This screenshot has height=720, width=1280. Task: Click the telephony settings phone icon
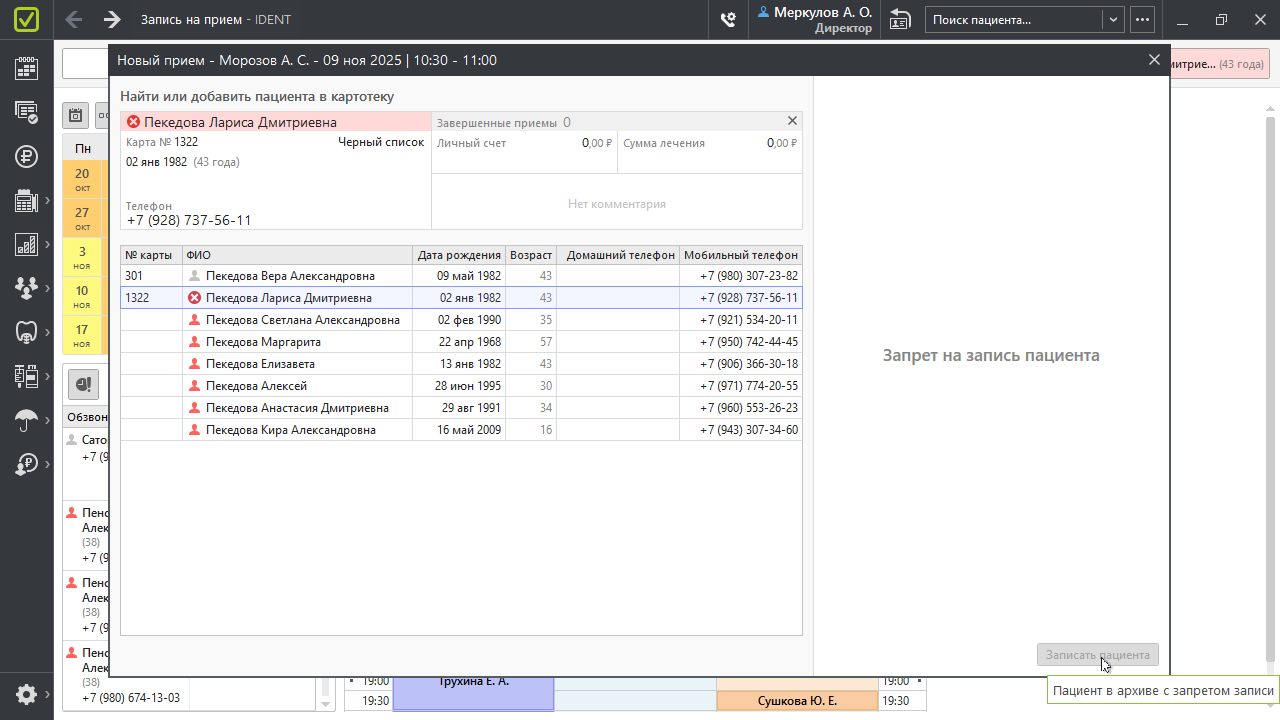[729, 19]
